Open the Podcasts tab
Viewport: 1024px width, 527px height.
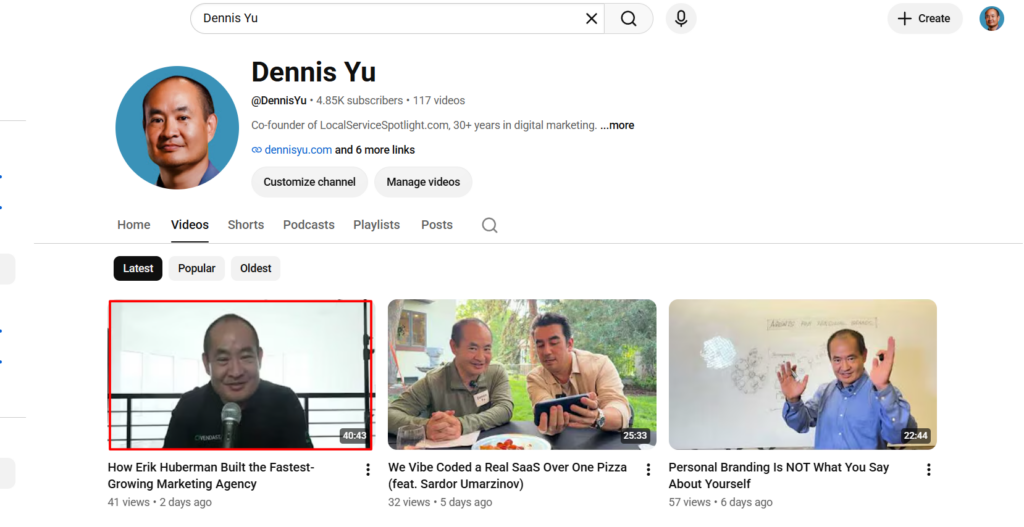point(308,225)
